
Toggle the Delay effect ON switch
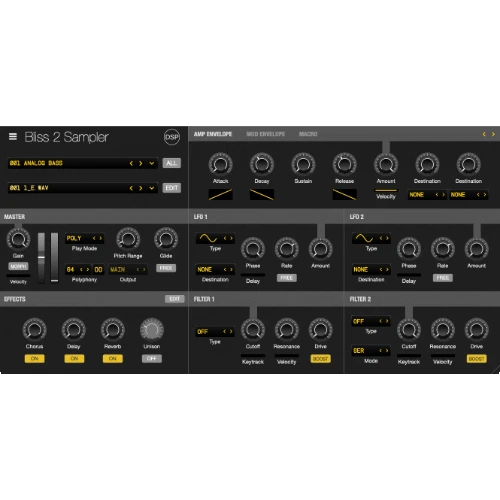point(74,359)
